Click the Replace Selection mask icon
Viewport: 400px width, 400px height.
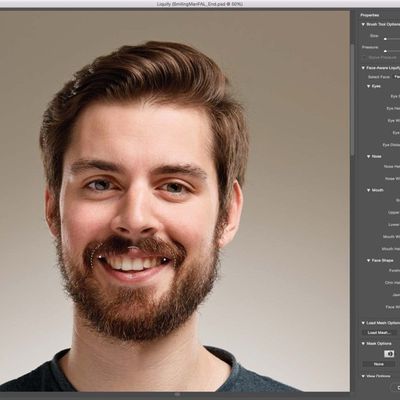point(389,354)
